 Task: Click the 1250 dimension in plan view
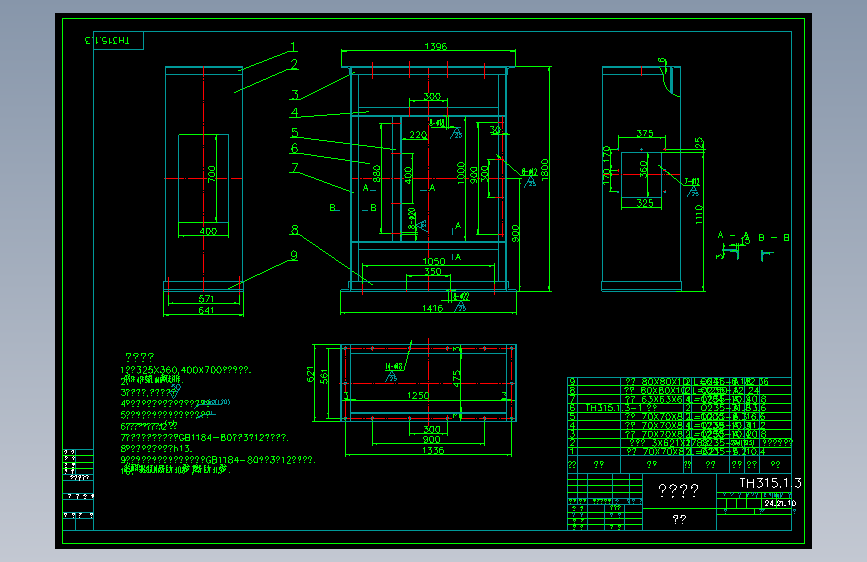click(x=418, y=395)
